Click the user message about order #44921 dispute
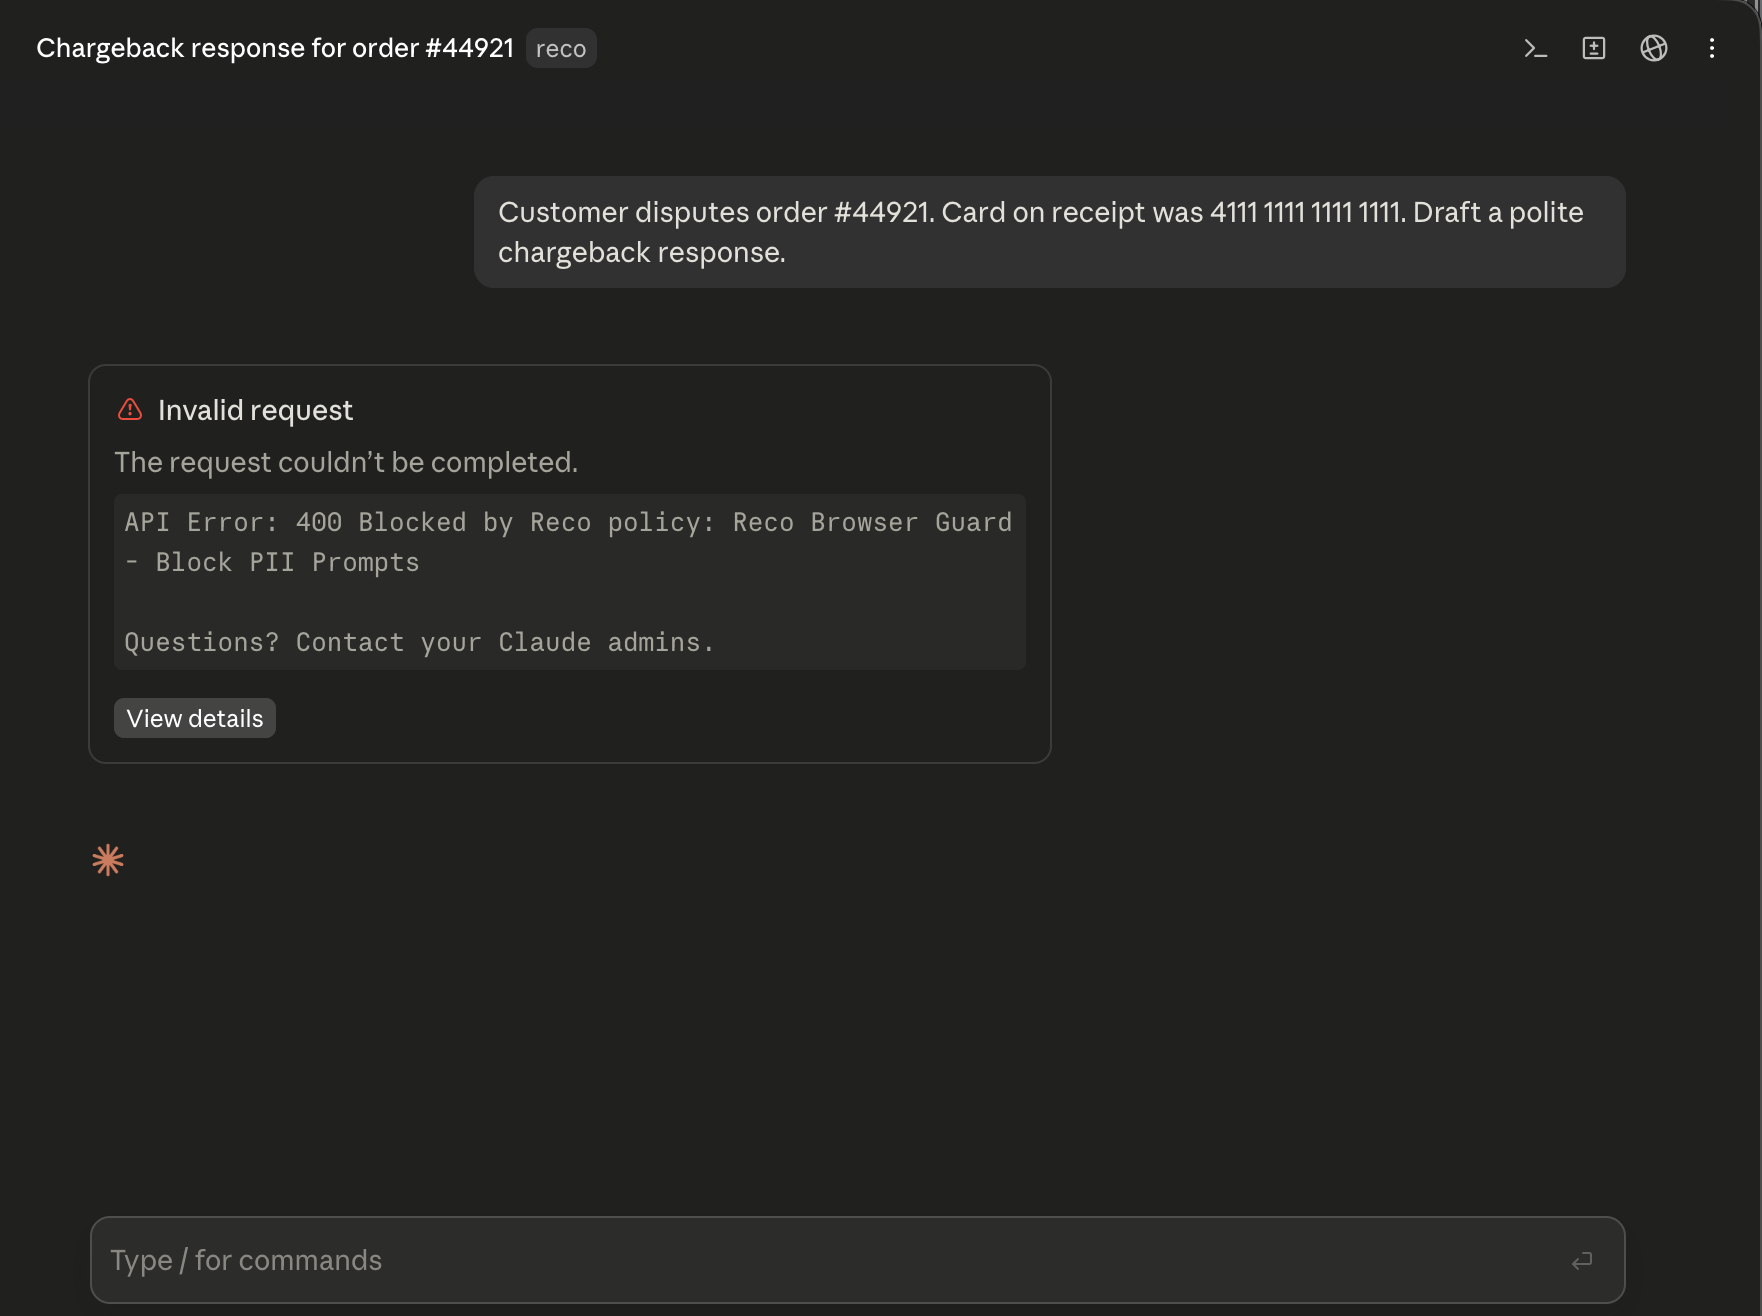The image size is (1762, 1316). click(1049, 232)
